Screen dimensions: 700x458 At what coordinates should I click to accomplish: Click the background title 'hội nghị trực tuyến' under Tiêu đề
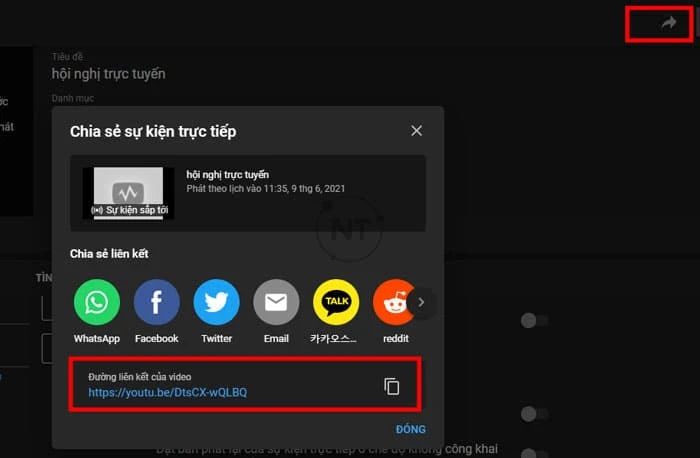(x=108, y=74)
